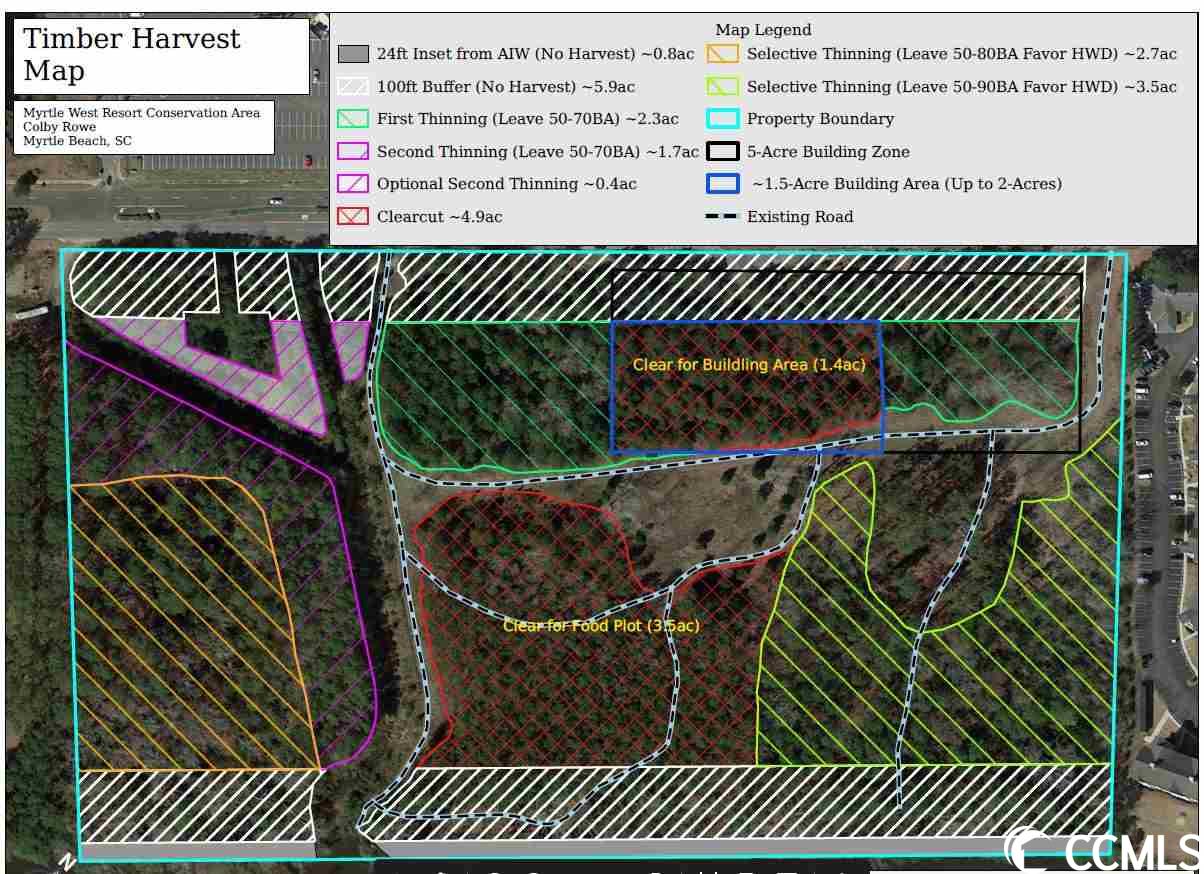Viewport: 1204px width, 874px height.
Task: Click the Clear for Food Plot (3.5ac) label
Action: tap(600, 626)
